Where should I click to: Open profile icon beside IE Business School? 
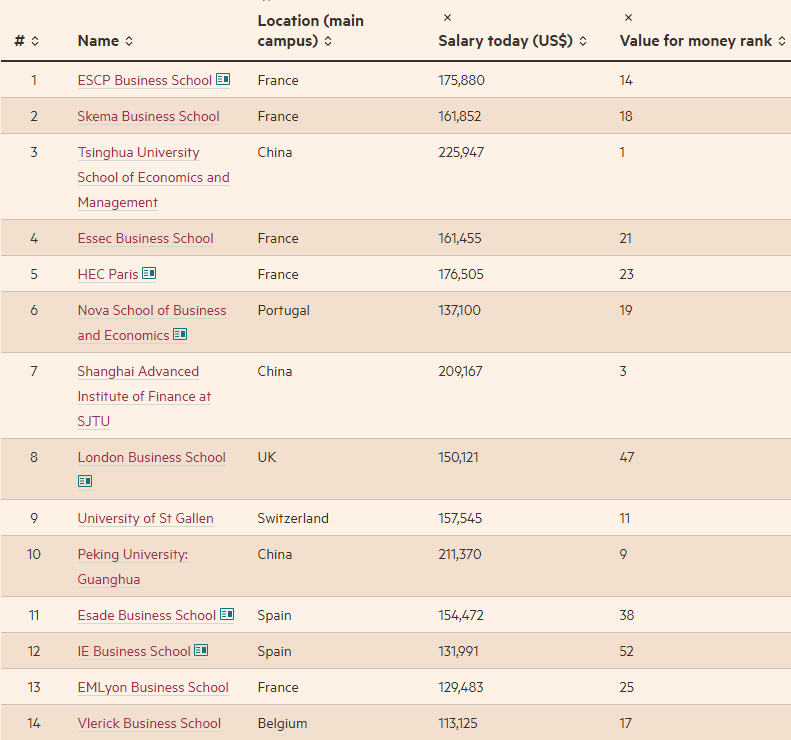pyautogui.click(x=201, y=650)
